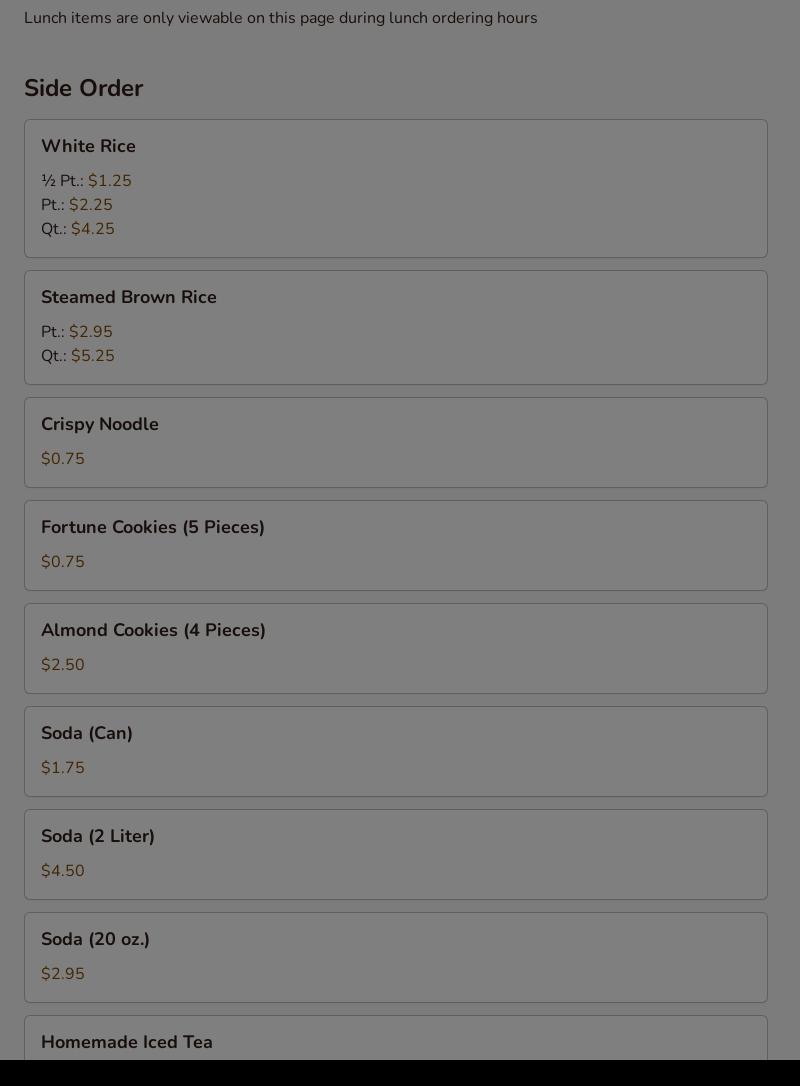Open Almond Cookies (4 Pieces) item

click(395, 648)
